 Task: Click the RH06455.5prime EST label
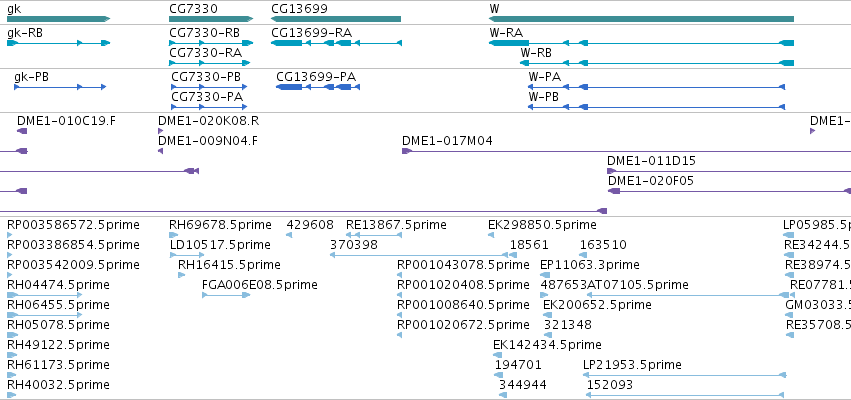point(58,305)
